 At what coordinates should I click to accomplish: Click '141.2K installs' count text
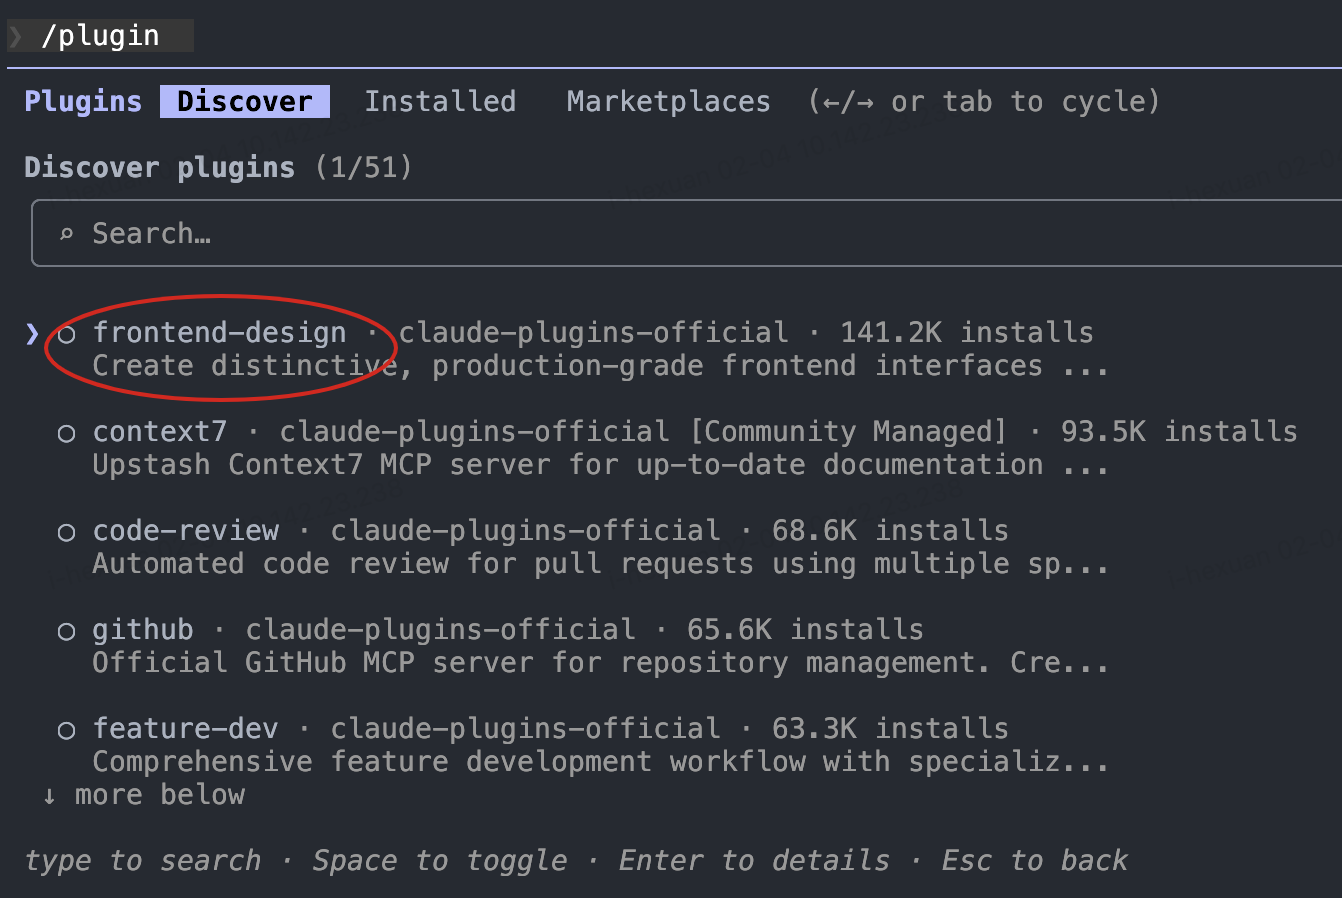pos(966,332)
